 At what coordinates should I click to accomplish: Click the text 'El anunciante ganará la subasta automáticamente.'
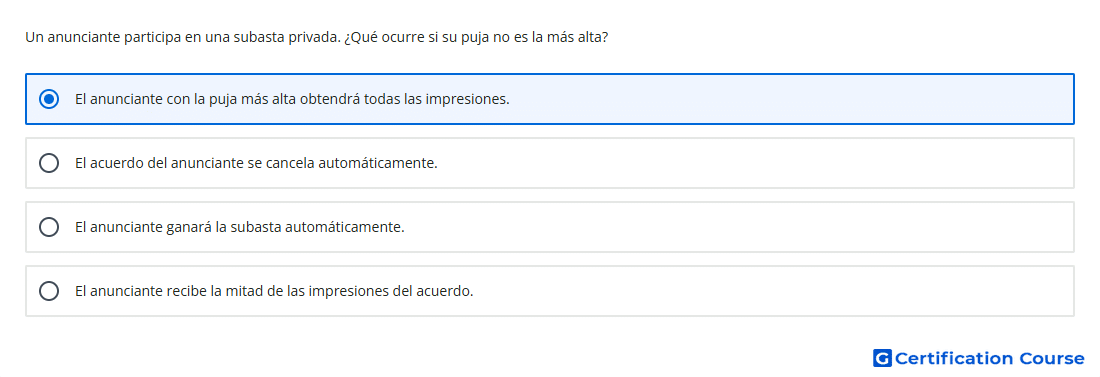[240, 227]
